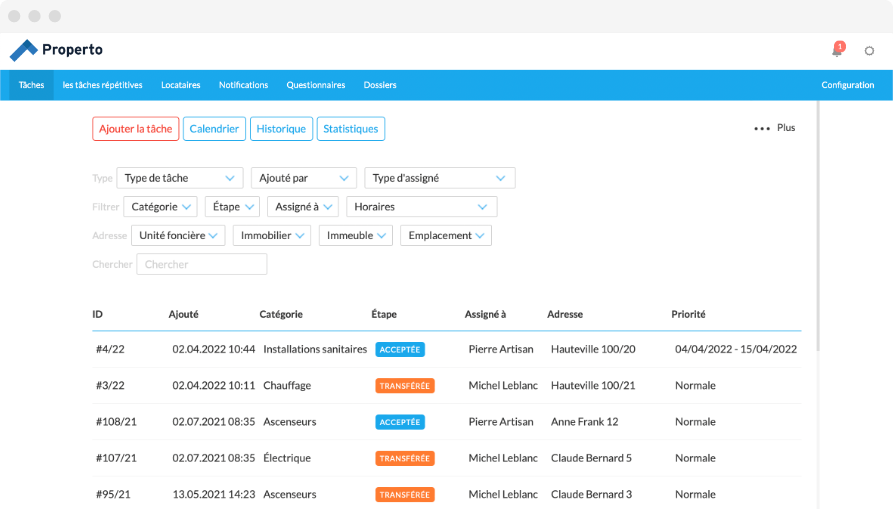Click the Étape column header
Image resolution: width=893 pixels, height=509 pixels.
coord(384,314)
